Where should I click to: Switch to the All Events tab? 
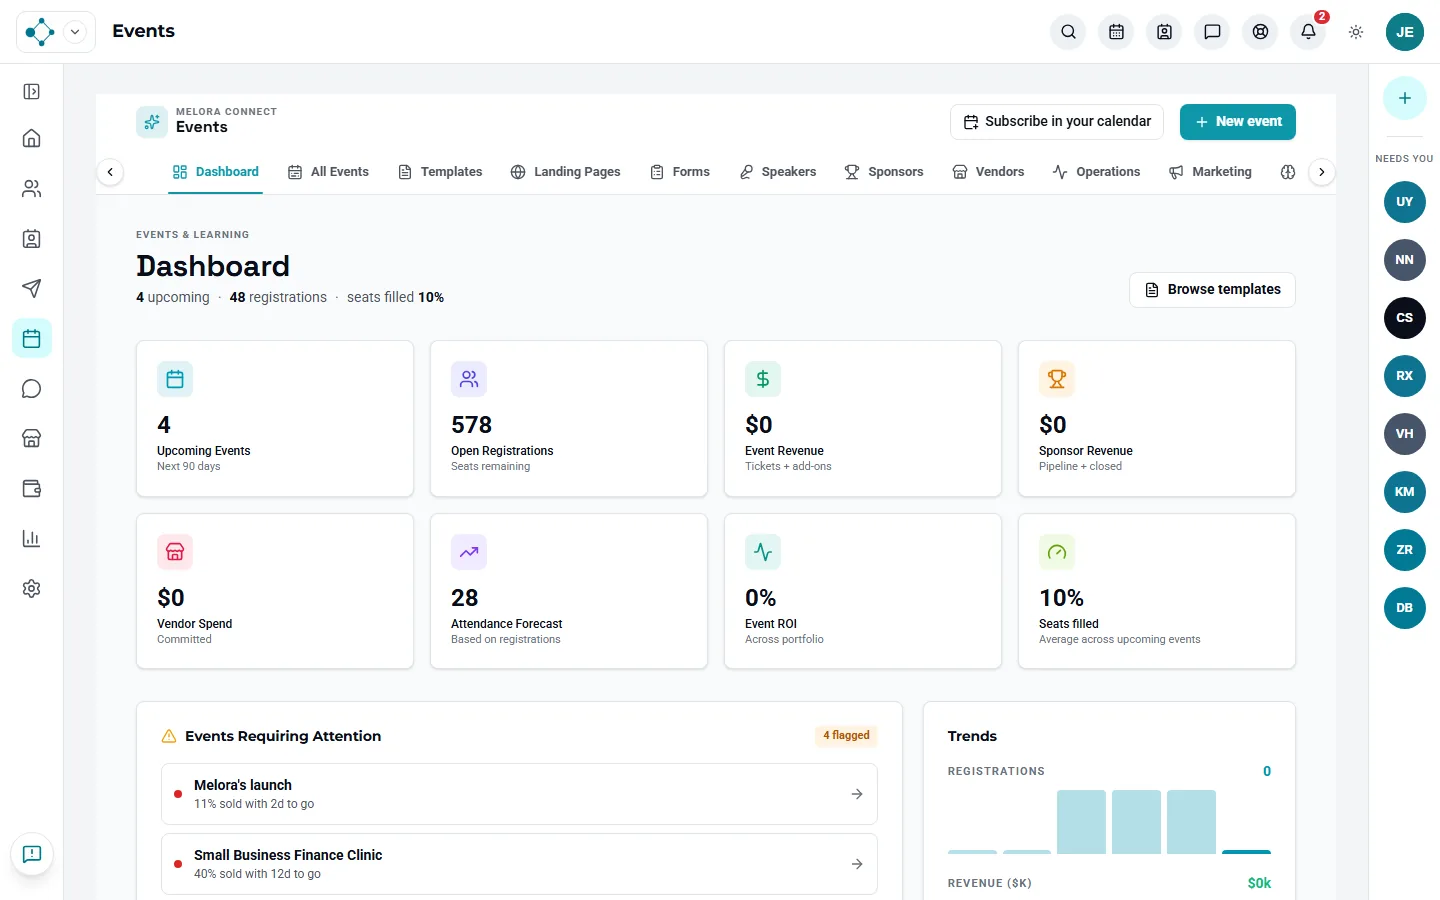[x=328, y=172]
